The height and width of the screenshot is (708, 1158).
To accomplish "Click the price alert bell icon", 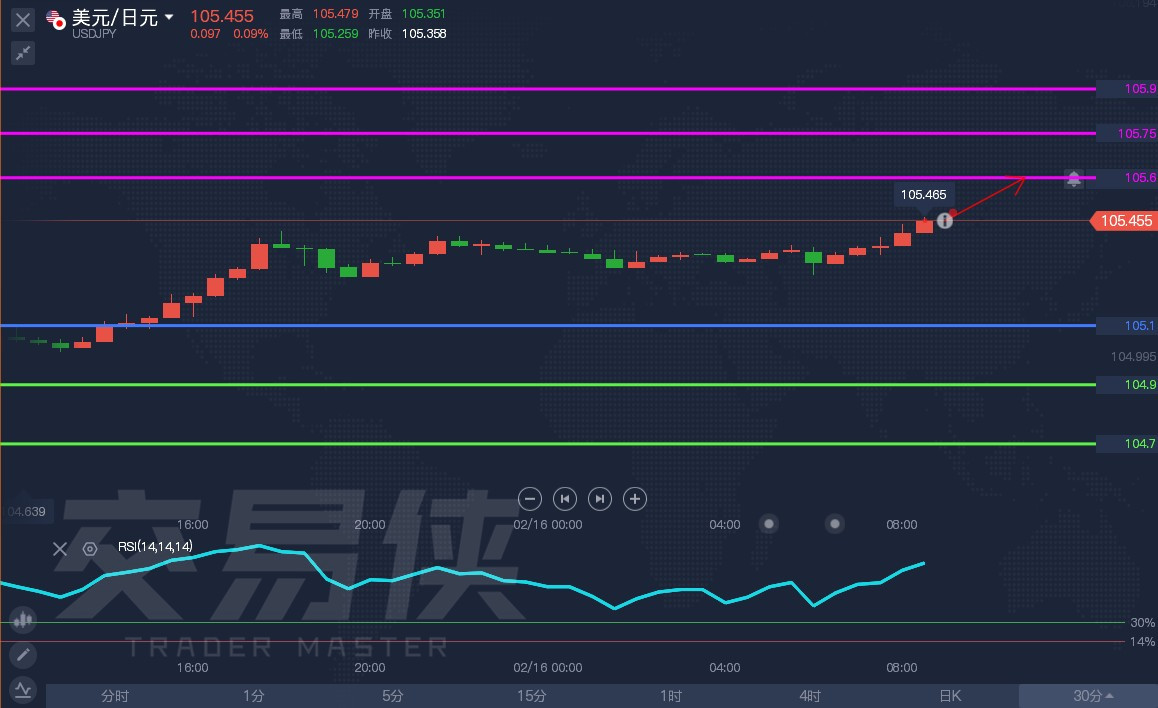I will pyautogui.click(x=1074, y=178).
